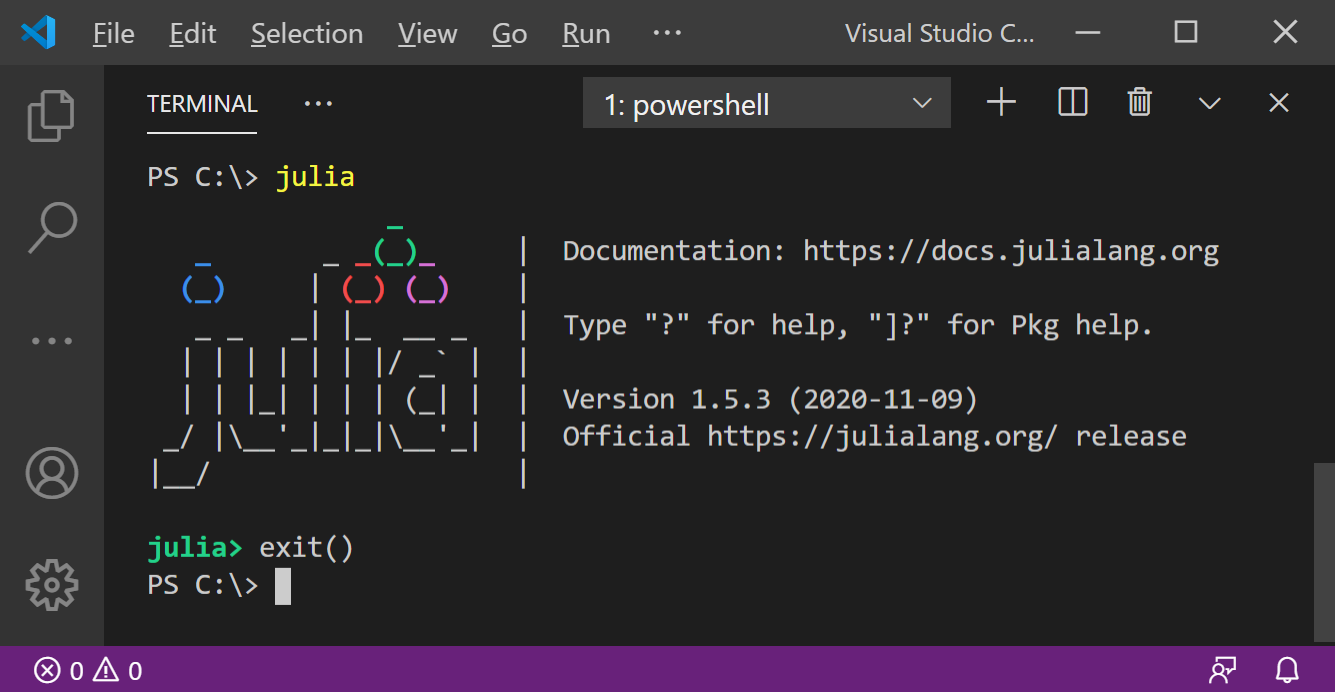The width and height of the screenshot is (1335, 692).
Task: Click the 'julia' command text
Action: click(315, 177)
